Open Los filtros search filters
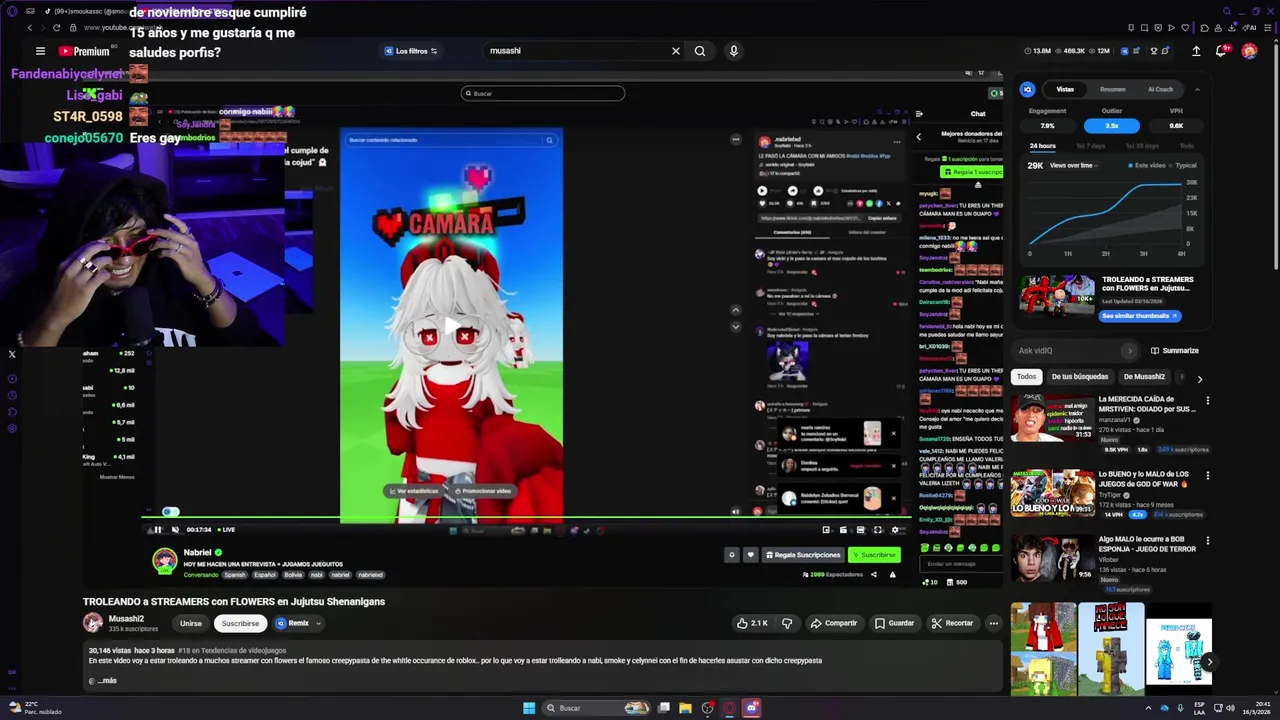 pos(411,51)
